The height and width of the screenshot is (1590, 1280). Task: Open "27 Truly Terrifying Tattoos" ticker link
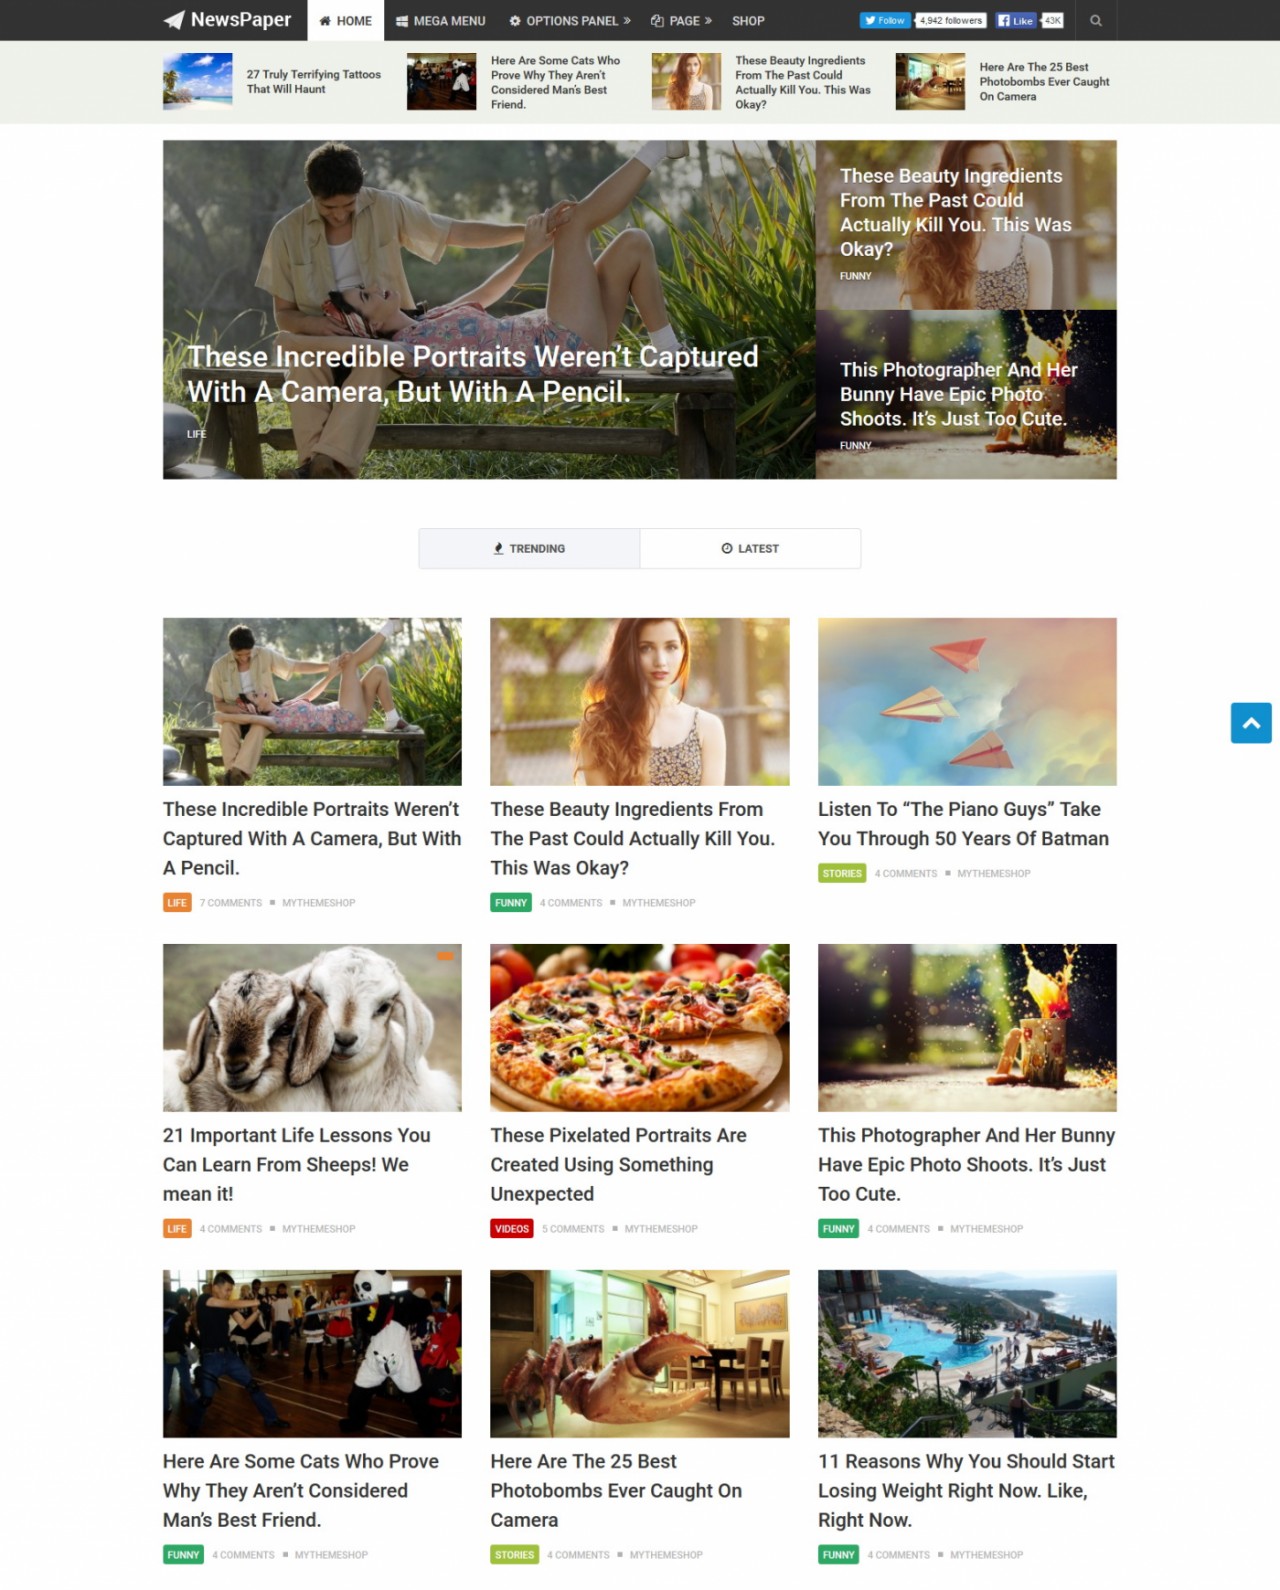coord(313,81)
